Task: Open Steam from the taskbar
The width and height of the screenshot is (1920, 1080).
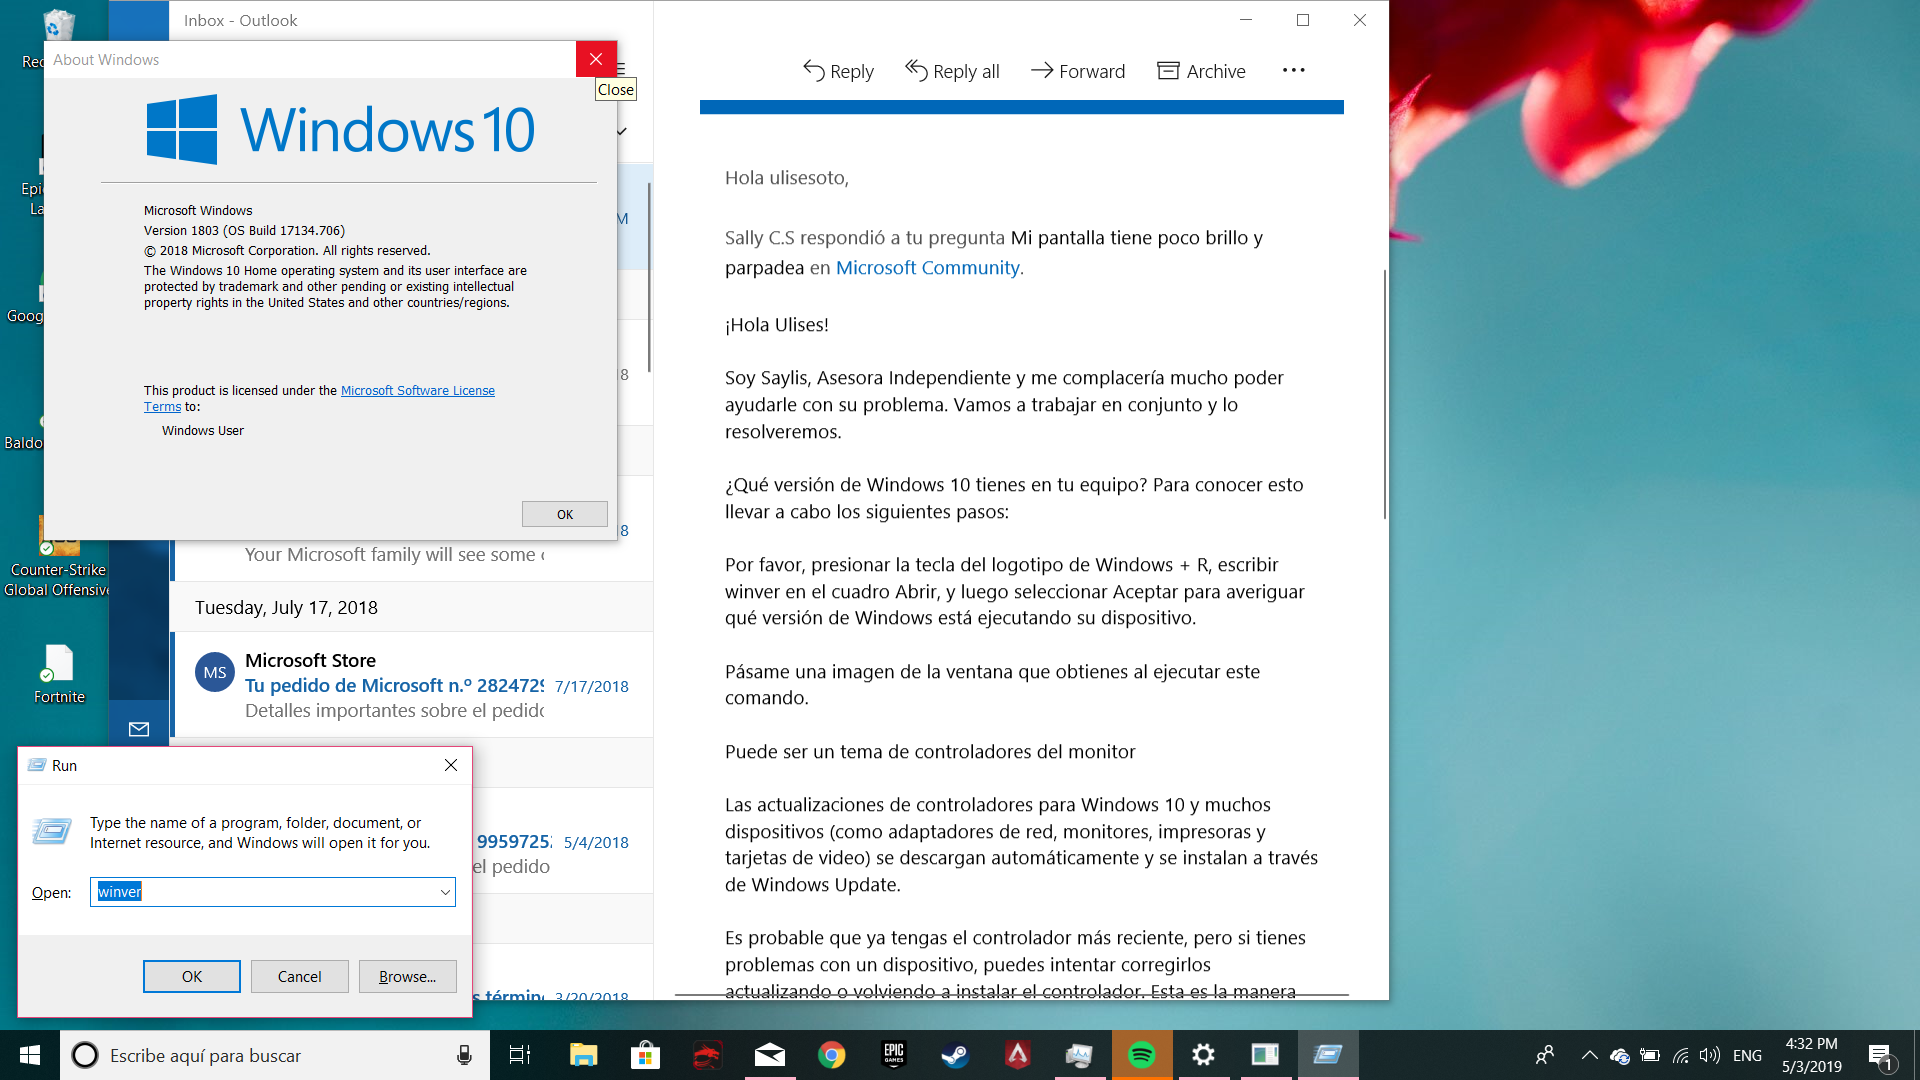Action: pyautogui.click(x=956, y=1055)
